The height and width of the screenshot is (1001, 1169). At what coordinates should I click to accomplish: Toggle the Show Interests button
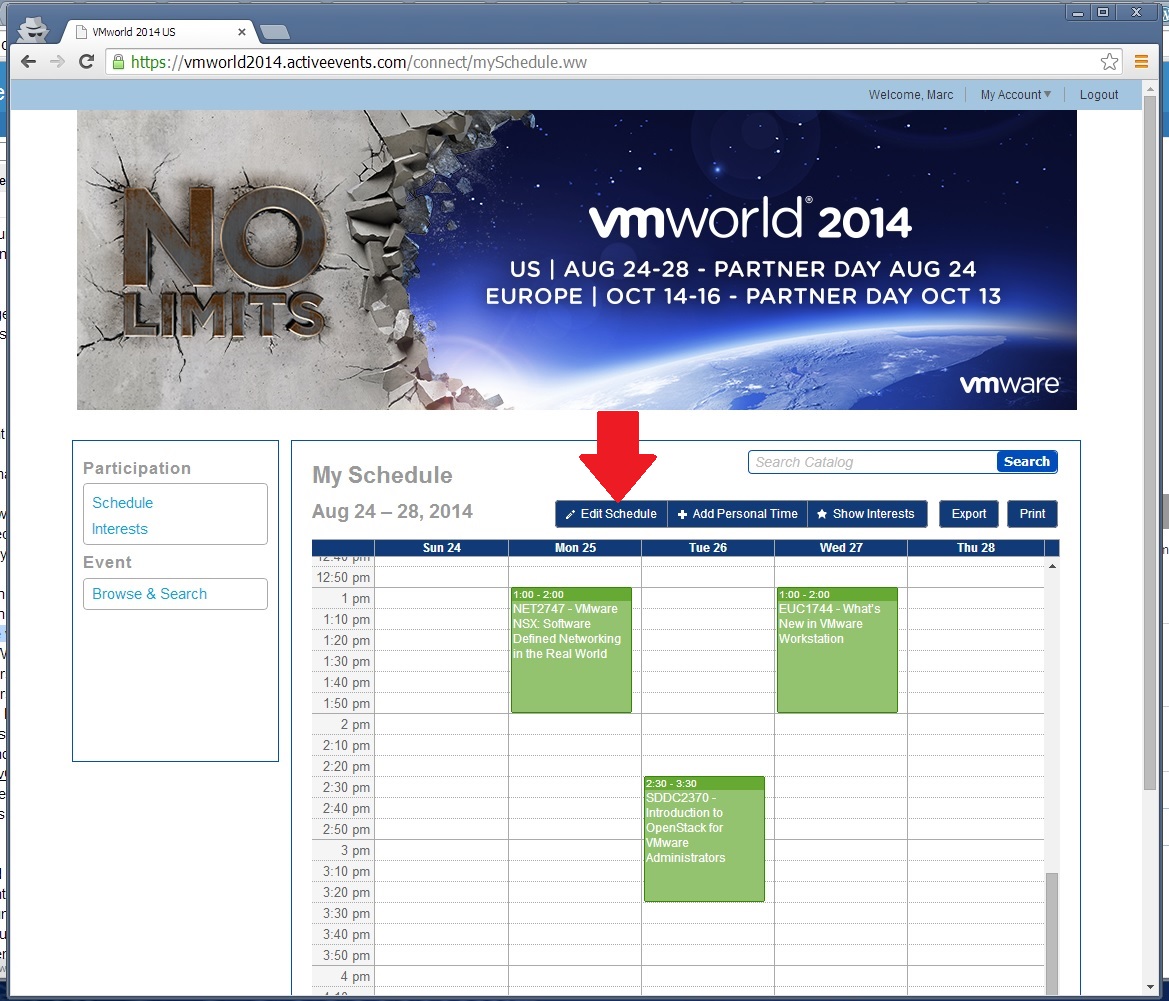pos(866,514)
